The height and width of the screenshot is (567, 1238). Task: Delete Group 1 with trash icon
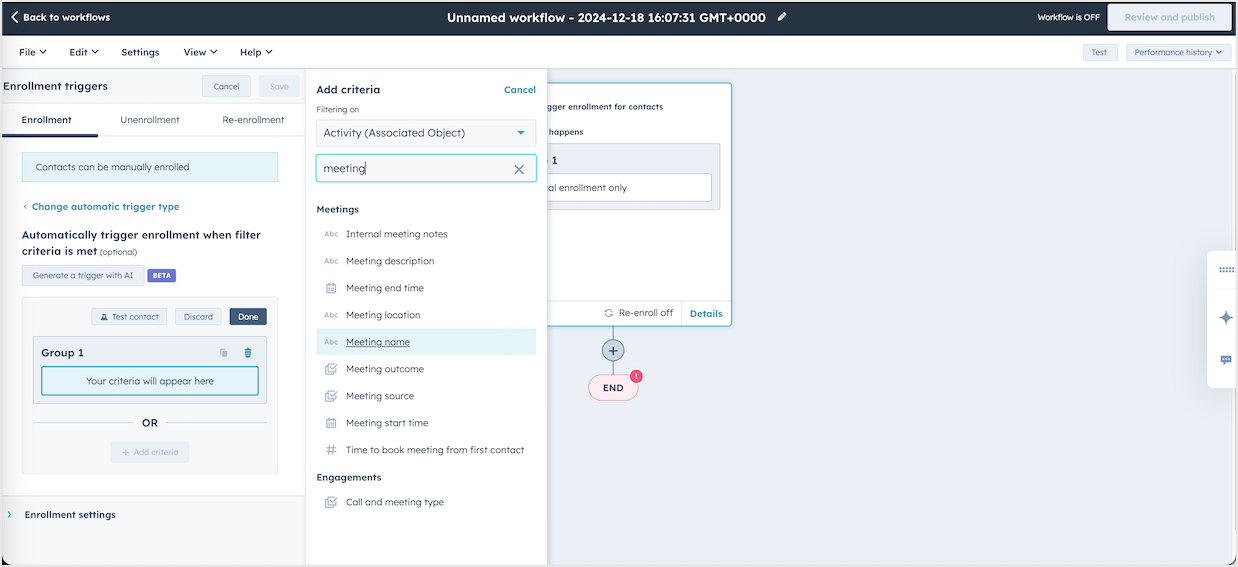click(248, 353)
